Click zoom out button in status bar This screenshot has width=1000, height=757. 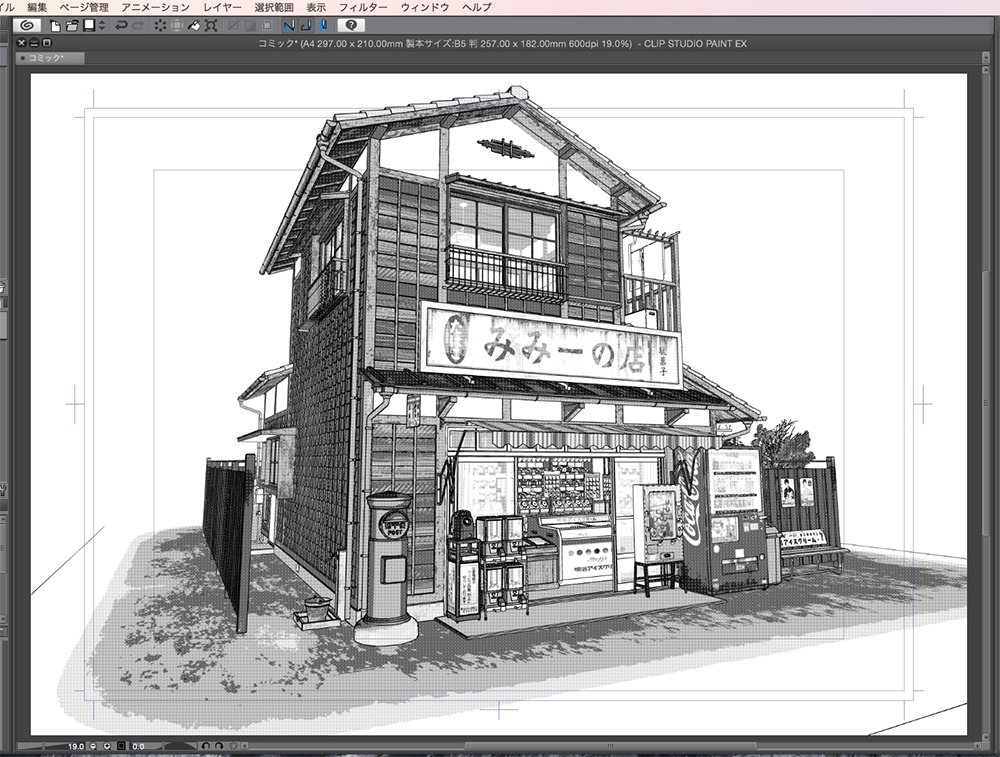(93, 746)
